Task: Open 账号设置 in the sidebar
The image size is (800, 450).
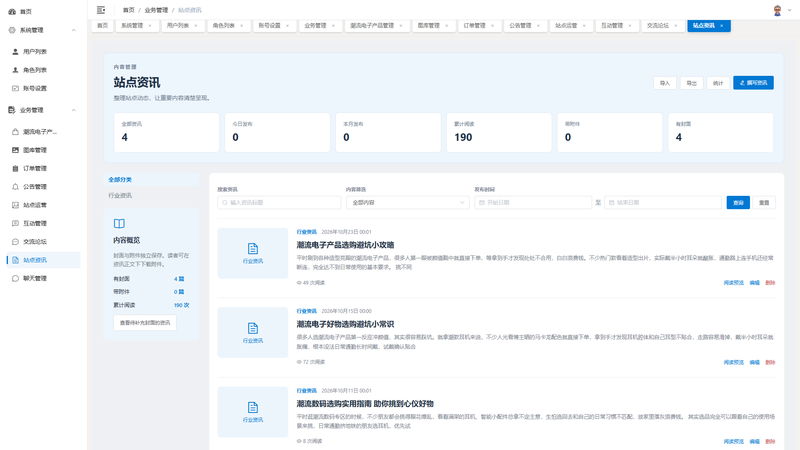Action: point(35,88)
